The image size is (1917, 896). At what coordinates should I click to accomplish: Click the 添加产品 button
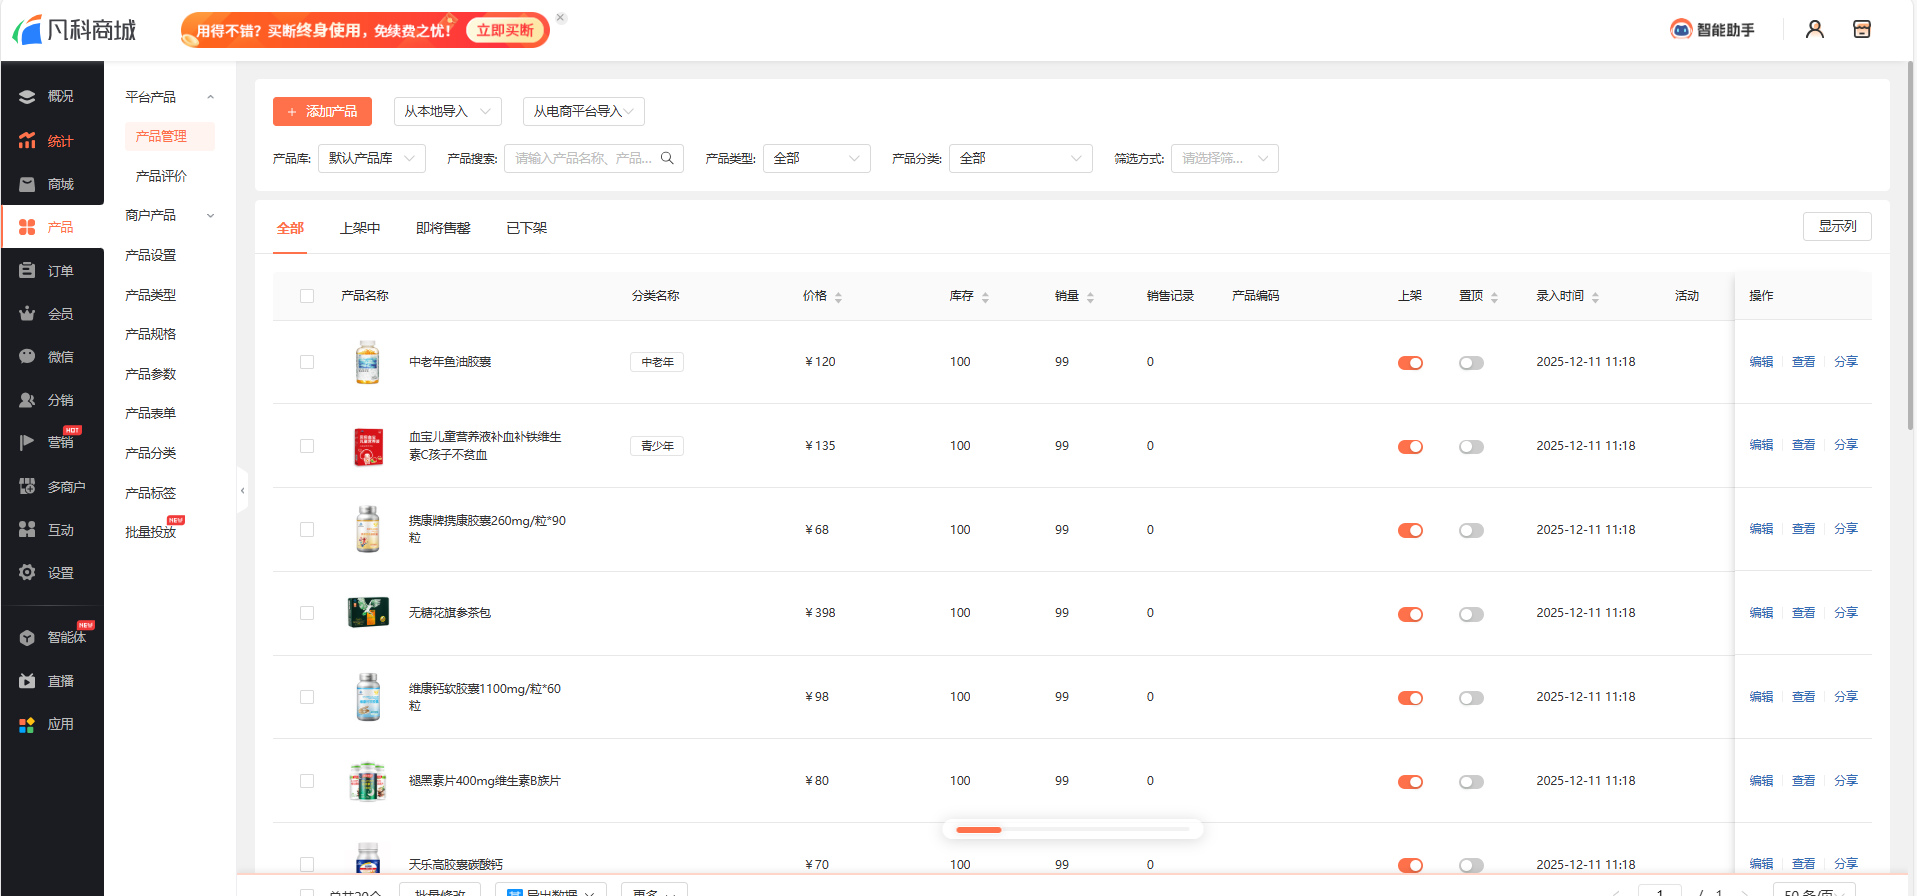[322, 111]
